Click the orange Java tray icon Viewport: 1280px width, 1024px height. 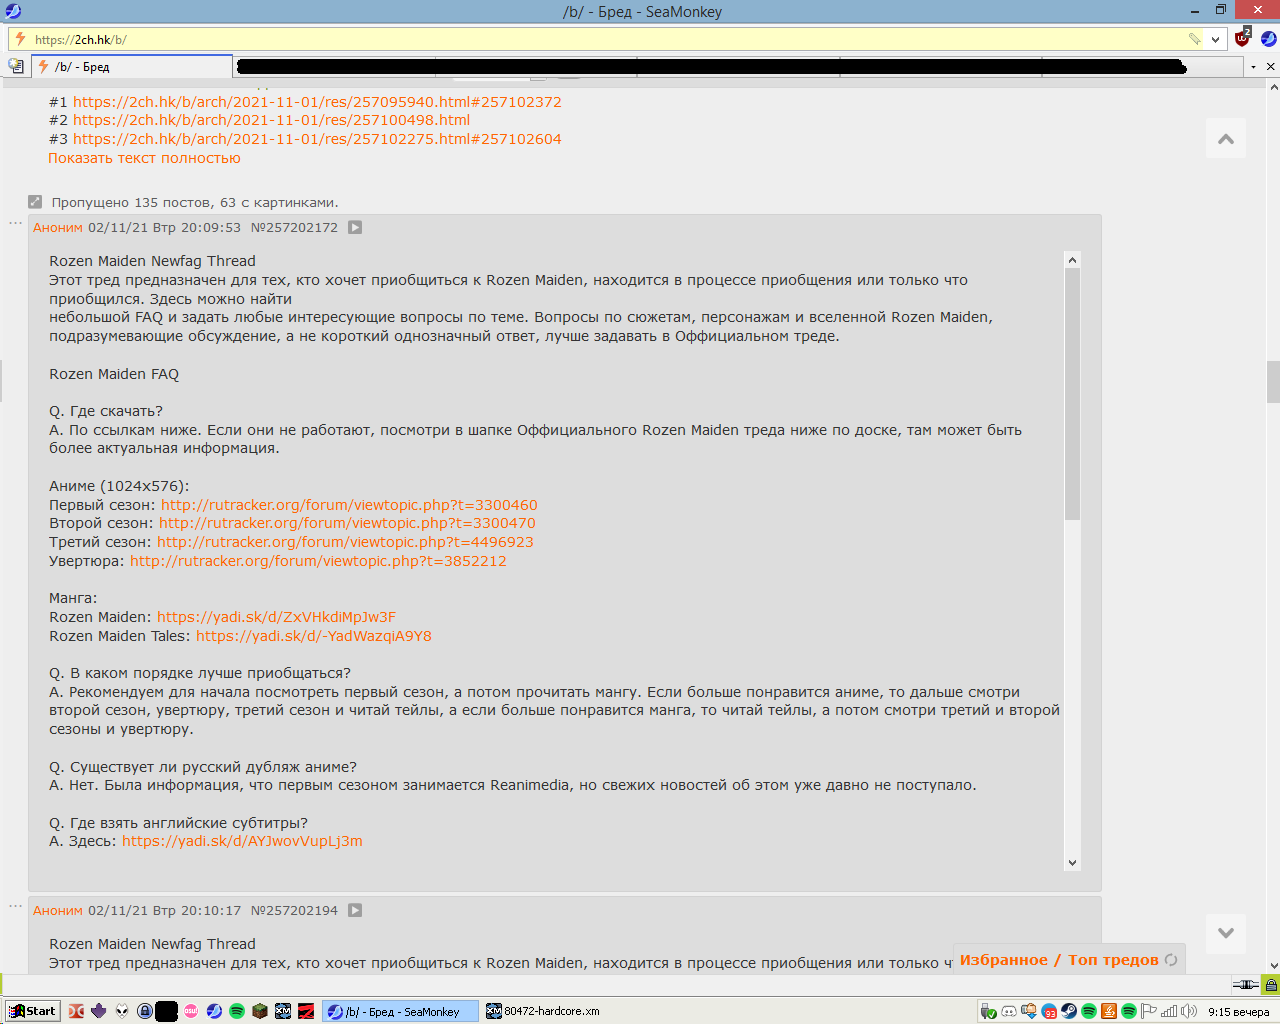pos(1109,1011)
